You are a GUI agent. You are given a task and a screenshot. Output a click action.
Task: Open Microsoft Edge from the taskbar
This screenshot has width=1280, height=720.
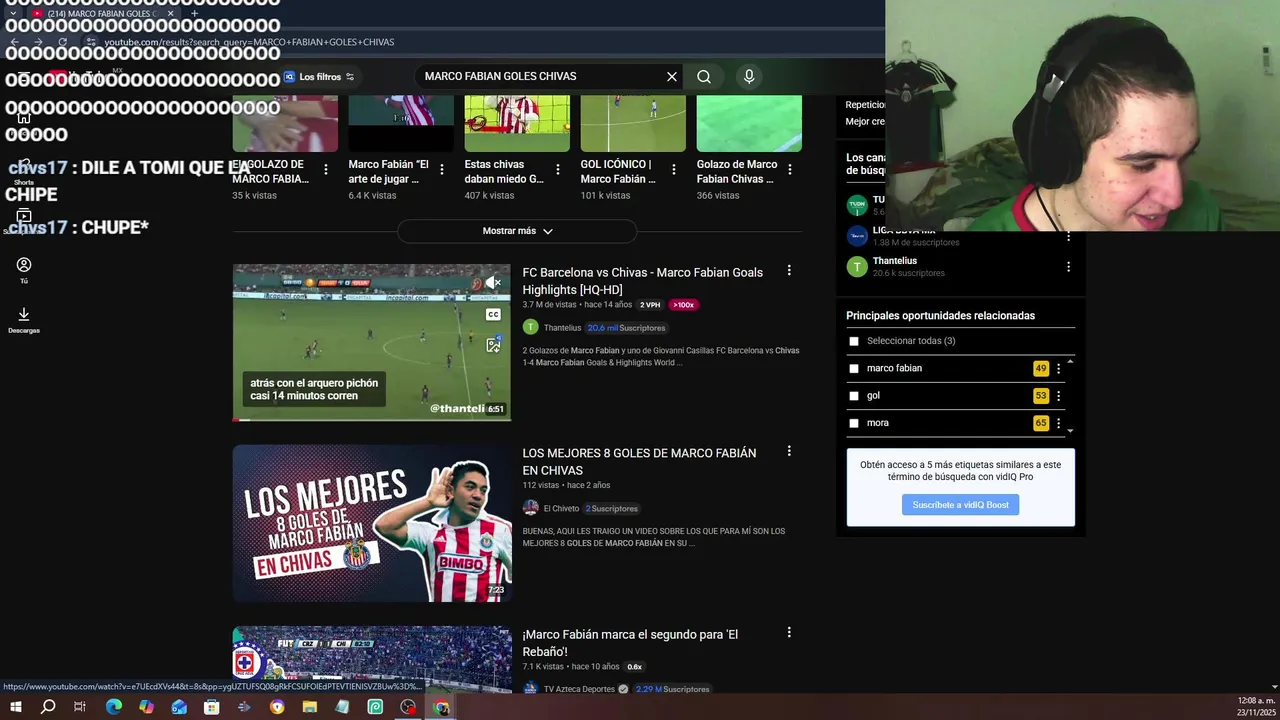[x=114, y=707]
